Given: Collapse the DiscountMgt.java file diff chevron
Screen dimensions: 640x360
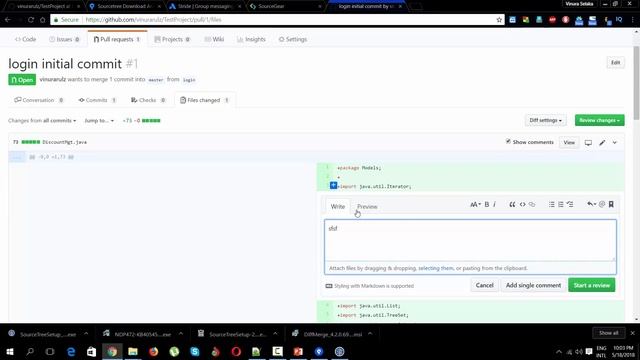Looking at the screenshot, I should [x=615, y=142].
